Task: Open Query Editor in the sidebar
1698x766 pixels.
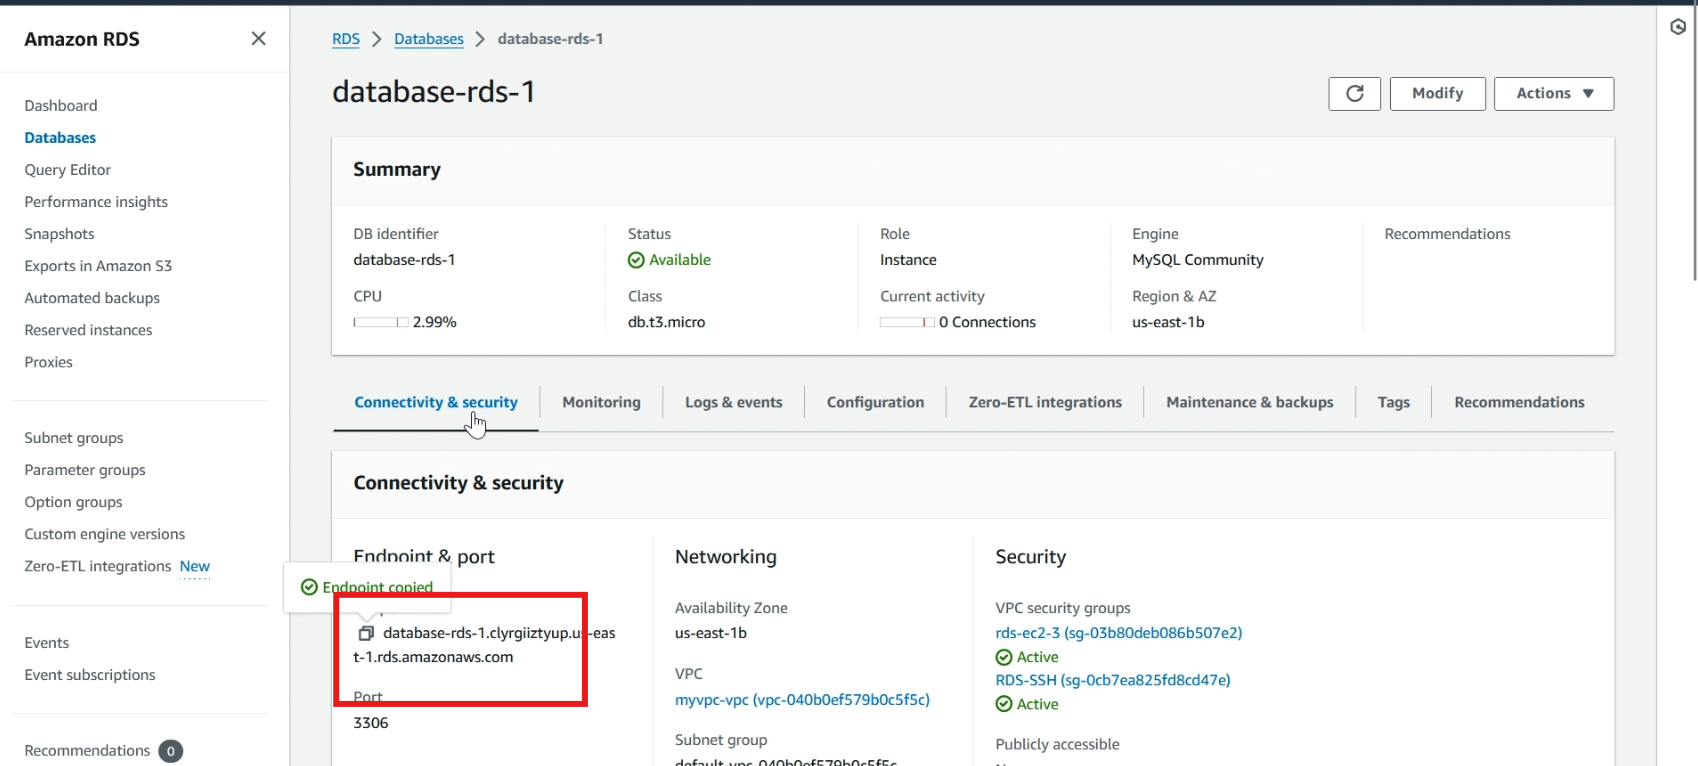Action: point(68,169)
